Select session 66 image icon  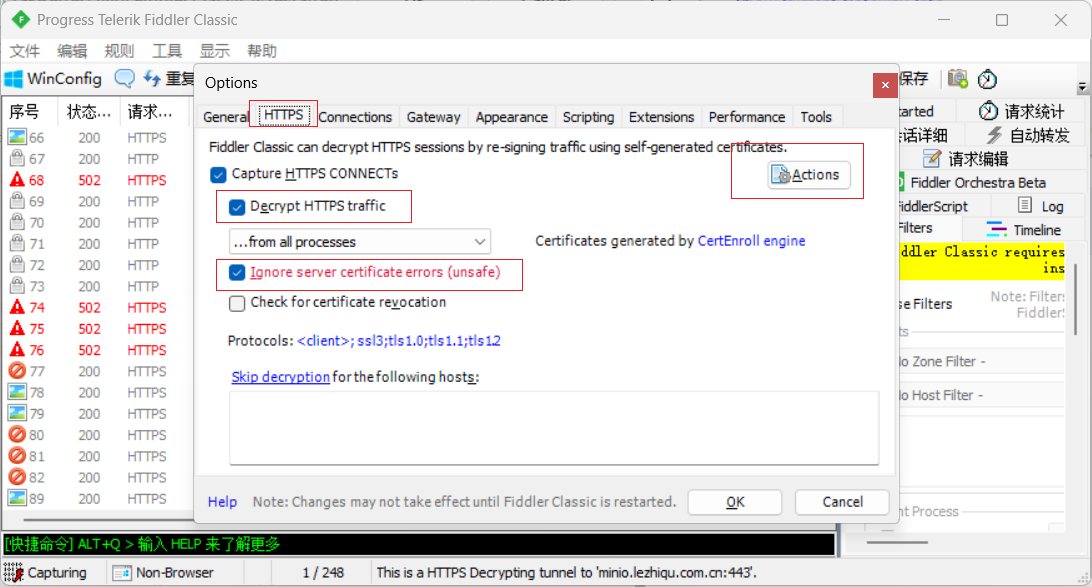pyautogui.click(x=17, y=137)
